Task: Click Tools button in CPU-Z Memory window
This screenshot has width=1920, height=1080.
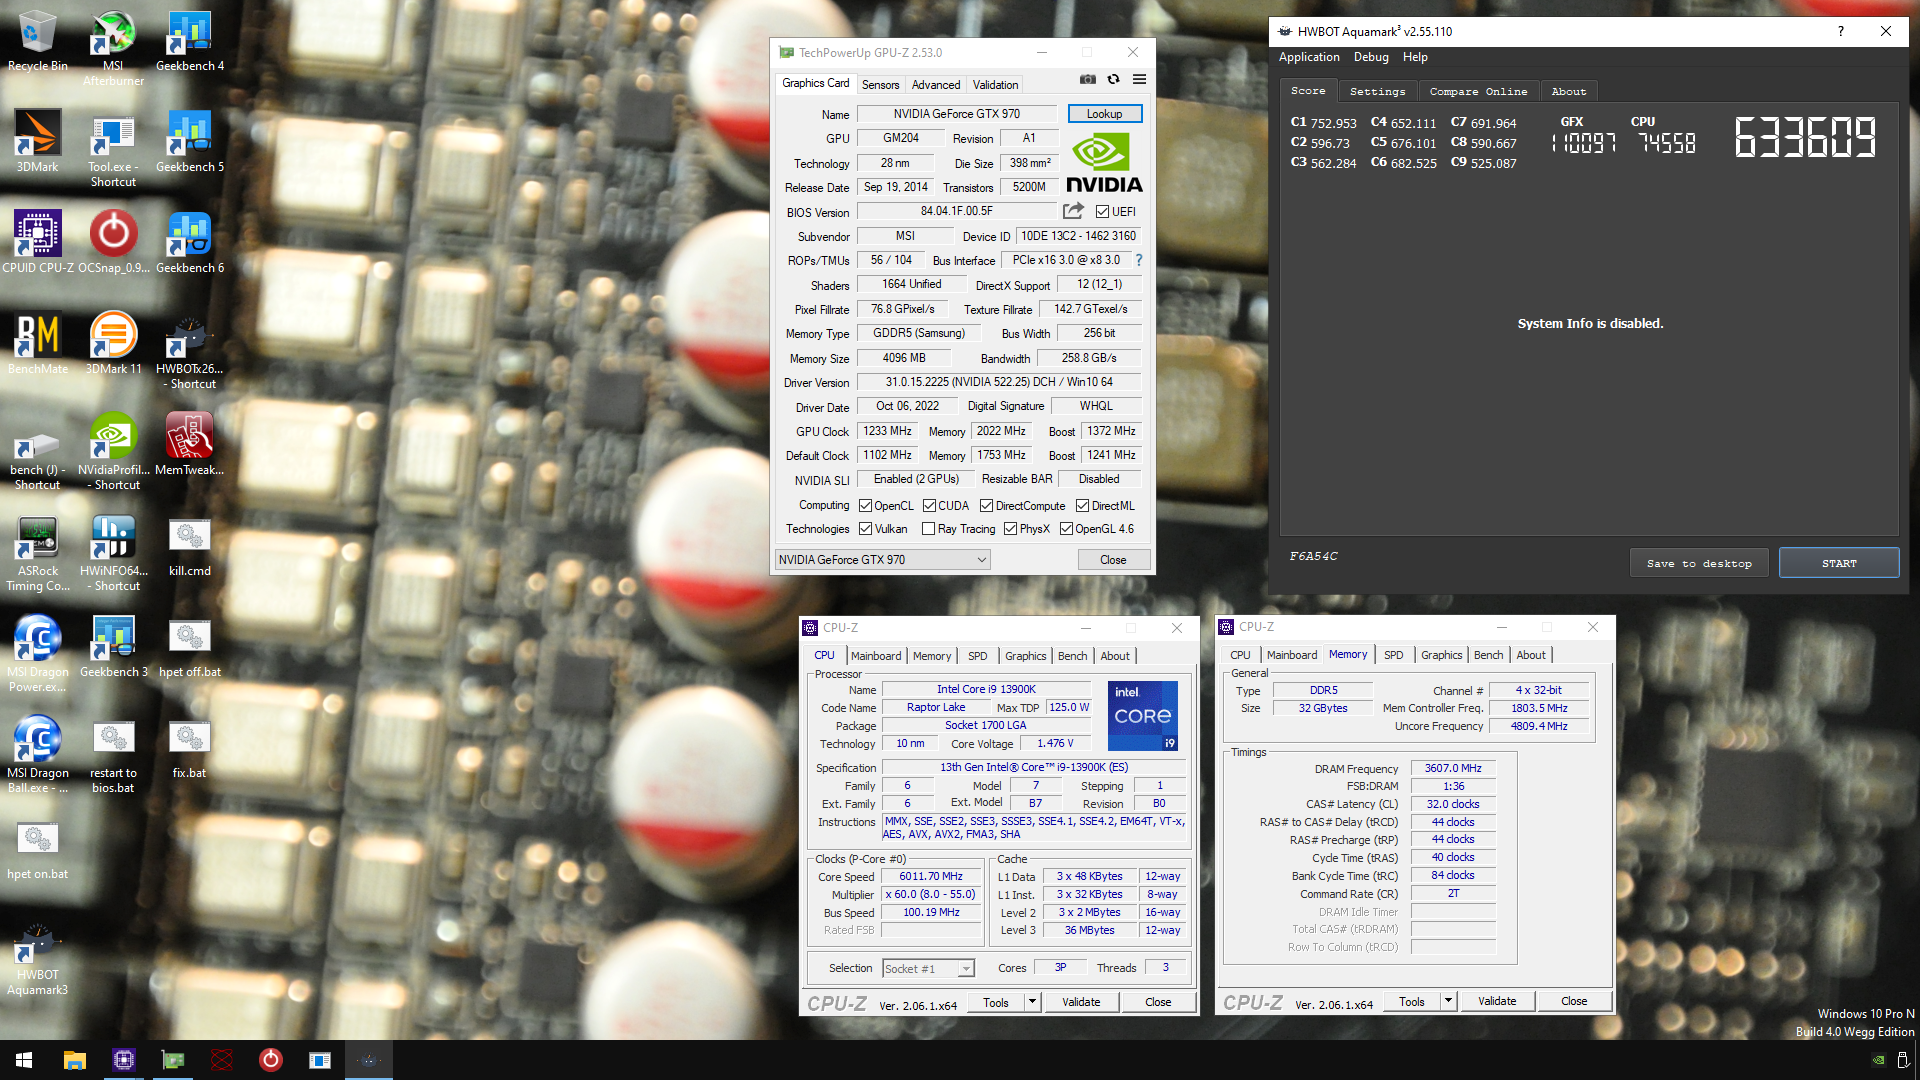Action: pos(1411,1000)
